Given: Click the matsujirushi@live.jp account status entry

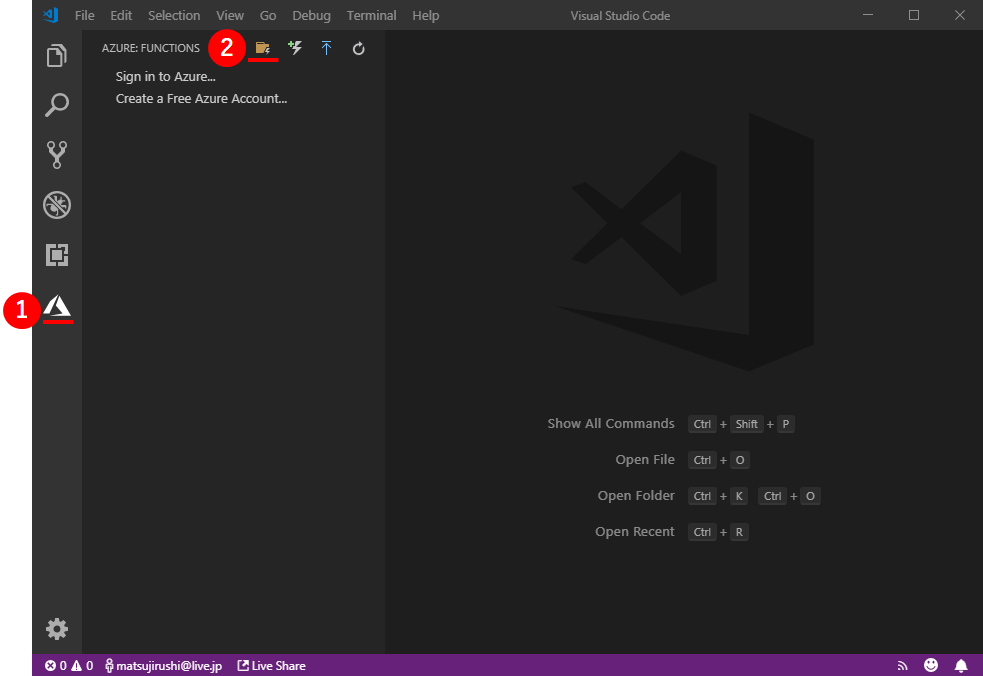Looking at the screenshot, I should [163, 665].
